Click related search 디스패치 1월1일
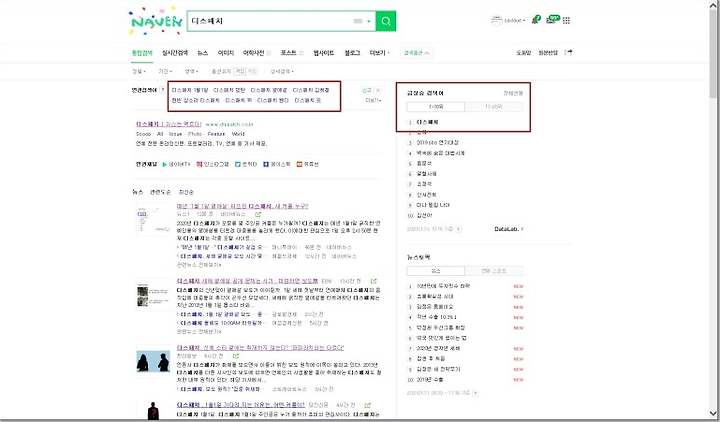Image resolution: width=720 pixels, height=422 pixels. click(190, 90)
